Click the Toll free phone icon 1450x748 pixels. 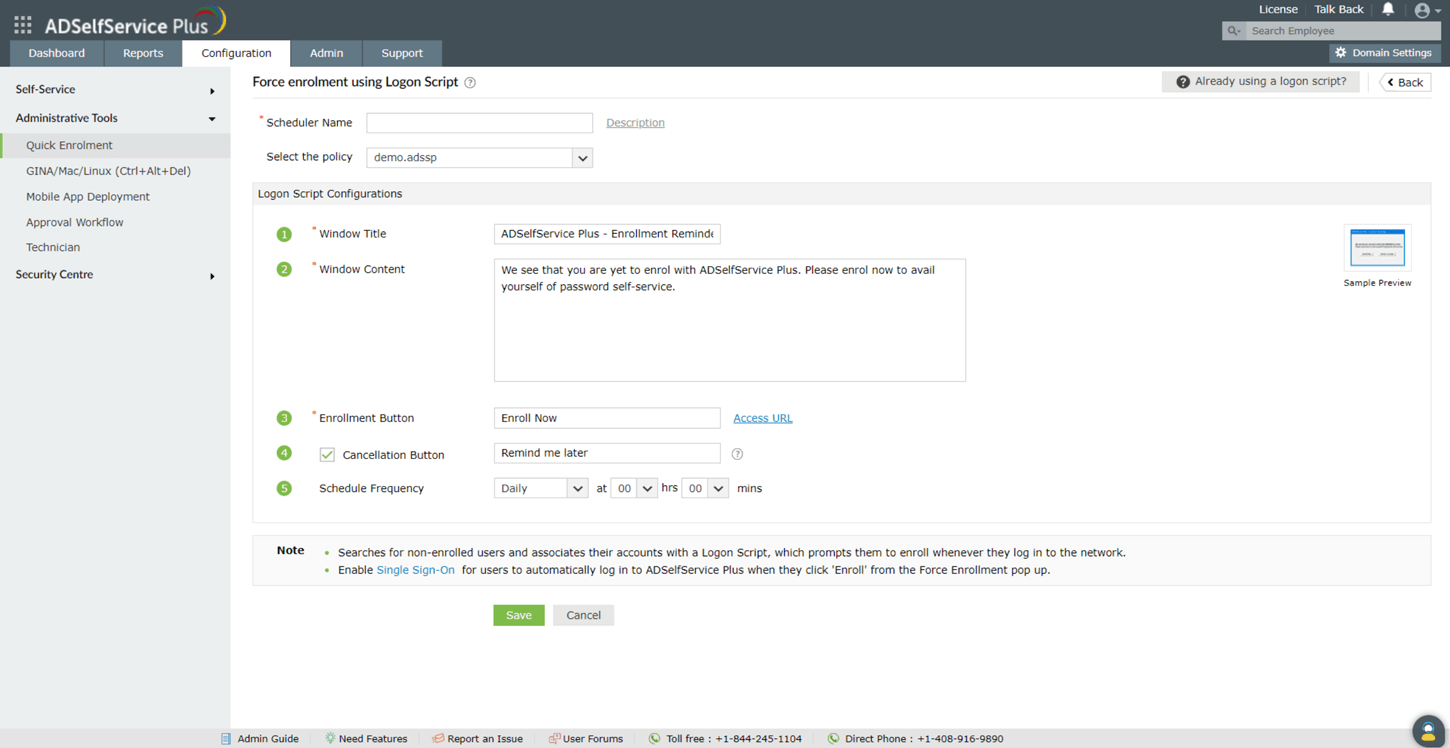coord(654,739)
